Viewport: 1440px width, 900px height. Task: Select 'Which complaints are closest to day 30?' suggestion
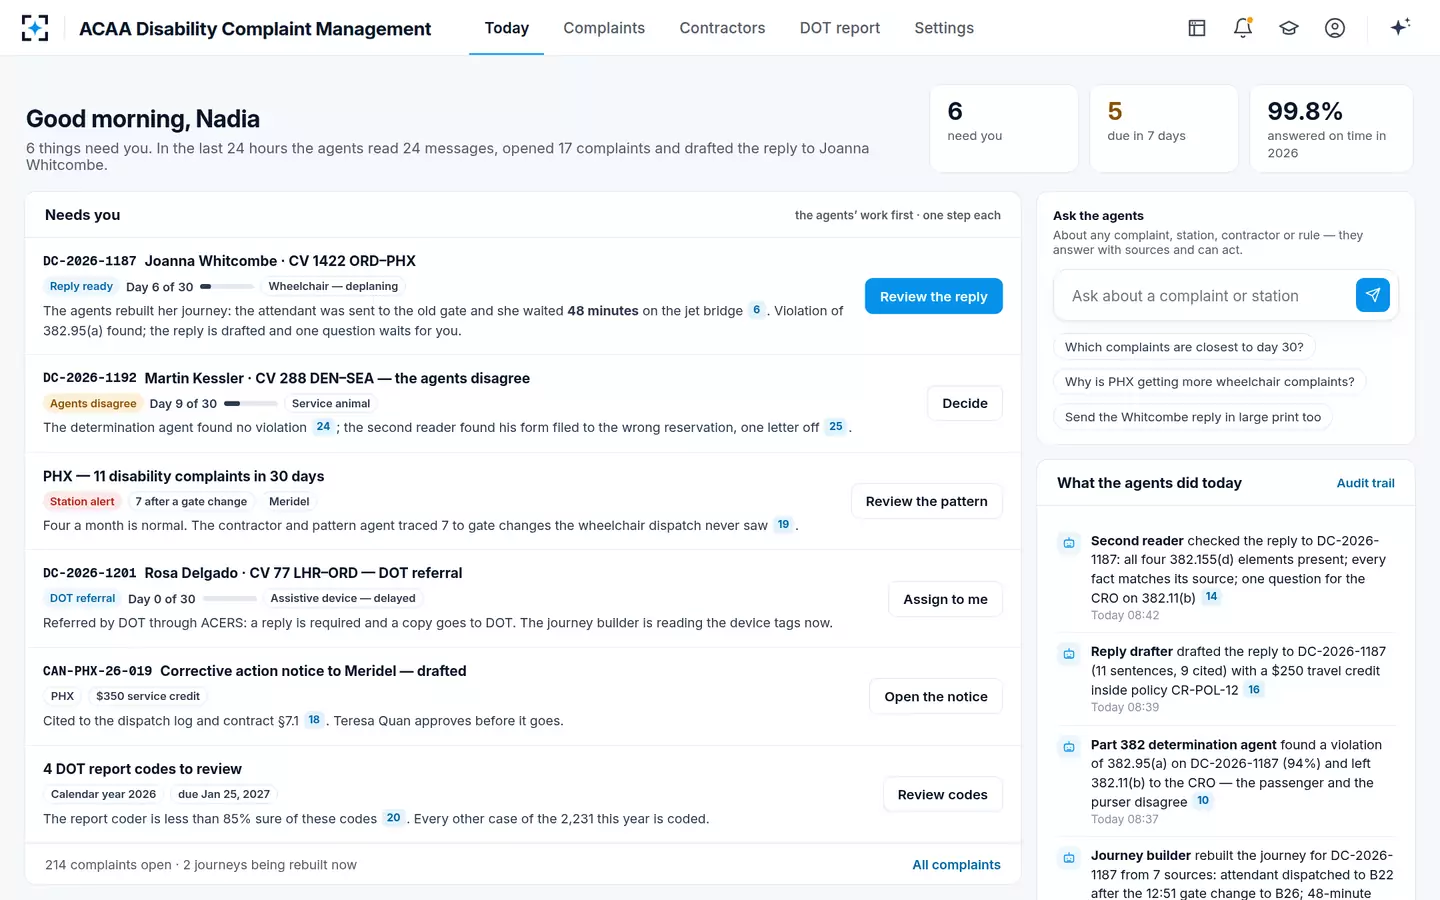pos(1184,347)
